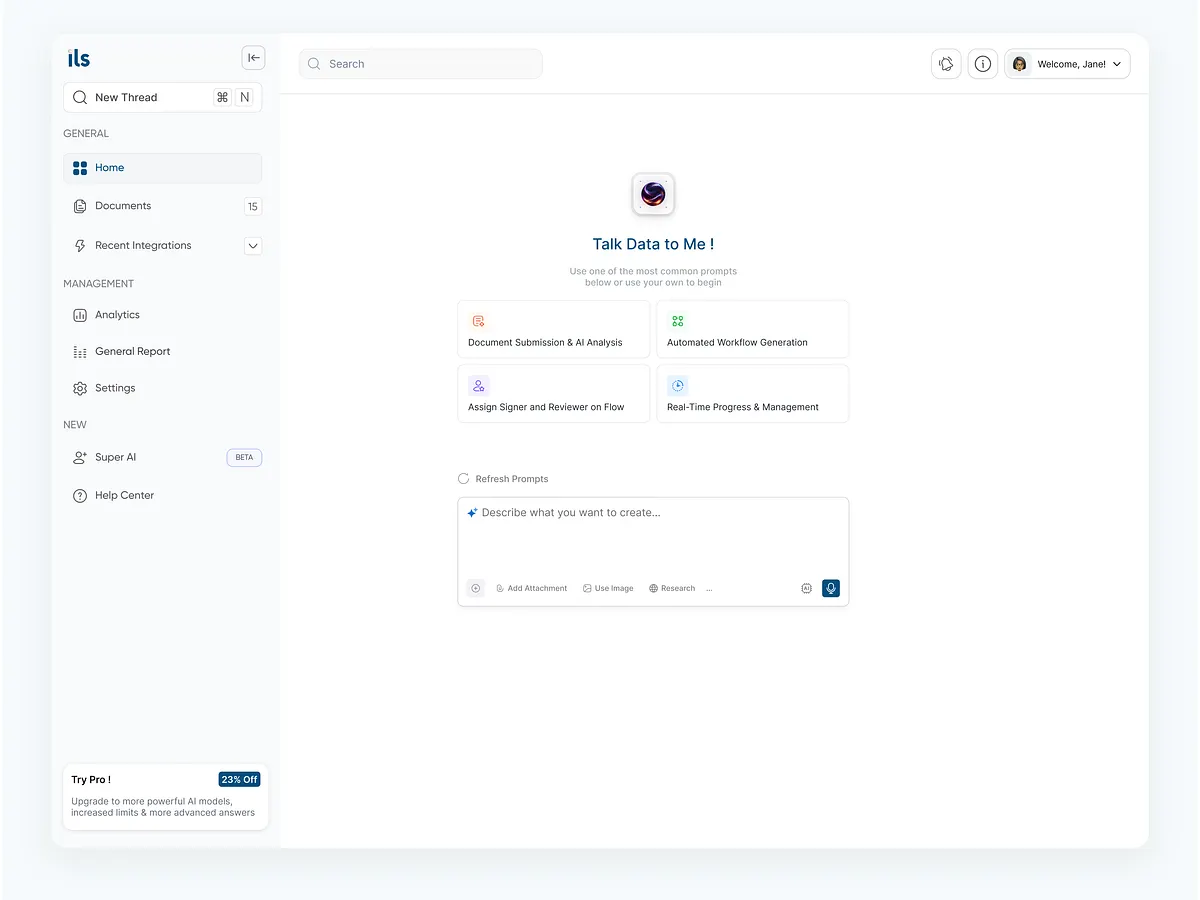Open the Super AI beta feature
Screen dimensions: 1200x900
(x=114, y=457)
